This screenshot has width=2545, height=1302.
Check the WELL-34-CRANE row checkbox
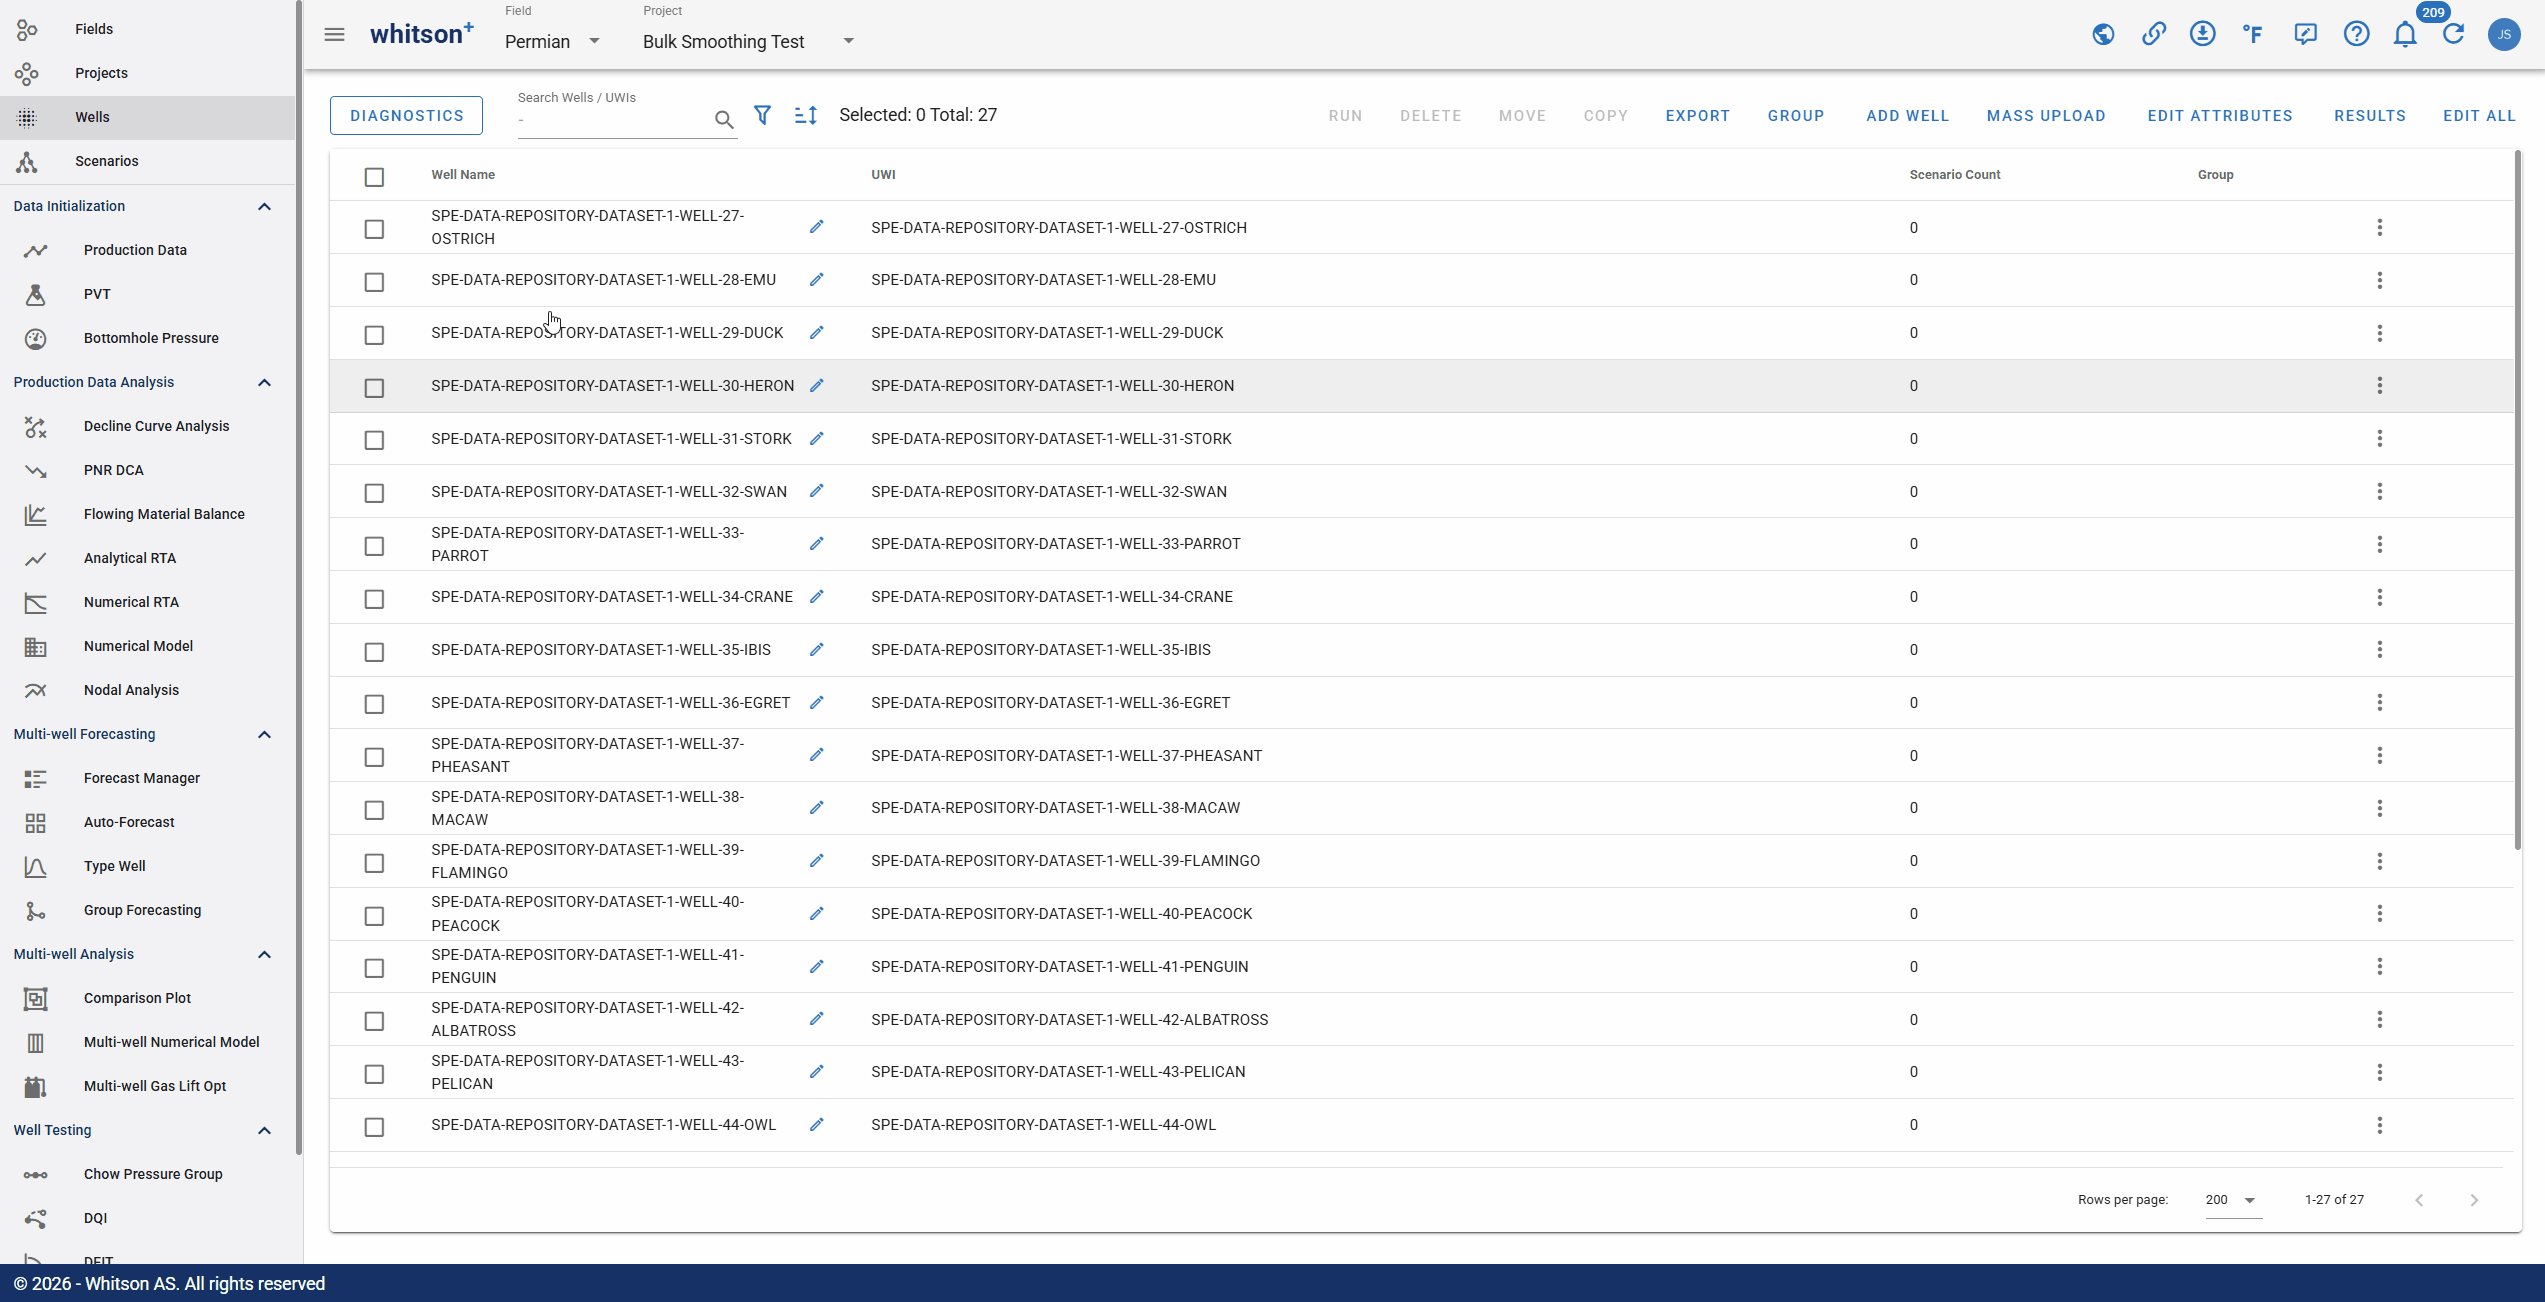(374, 599)
